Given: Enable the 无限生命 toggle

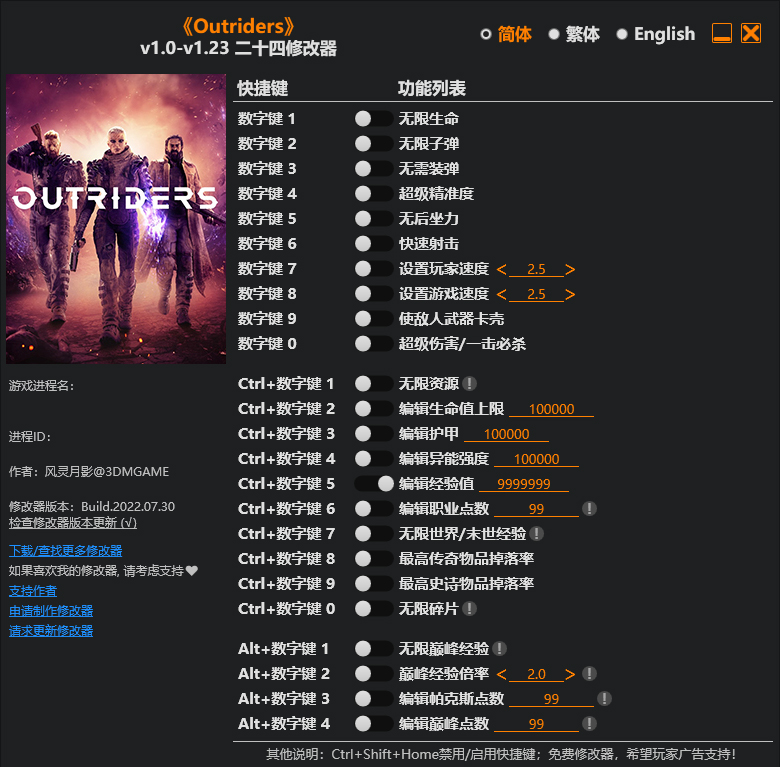Looking at the screenshot, I should click(374, 118).
